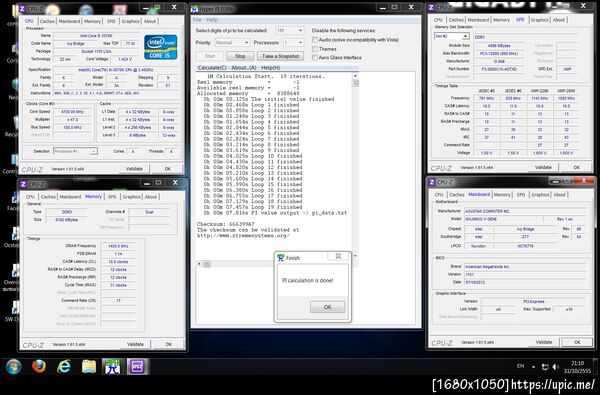Open the pi digits dropdown showing 1M

pos(290,30)
